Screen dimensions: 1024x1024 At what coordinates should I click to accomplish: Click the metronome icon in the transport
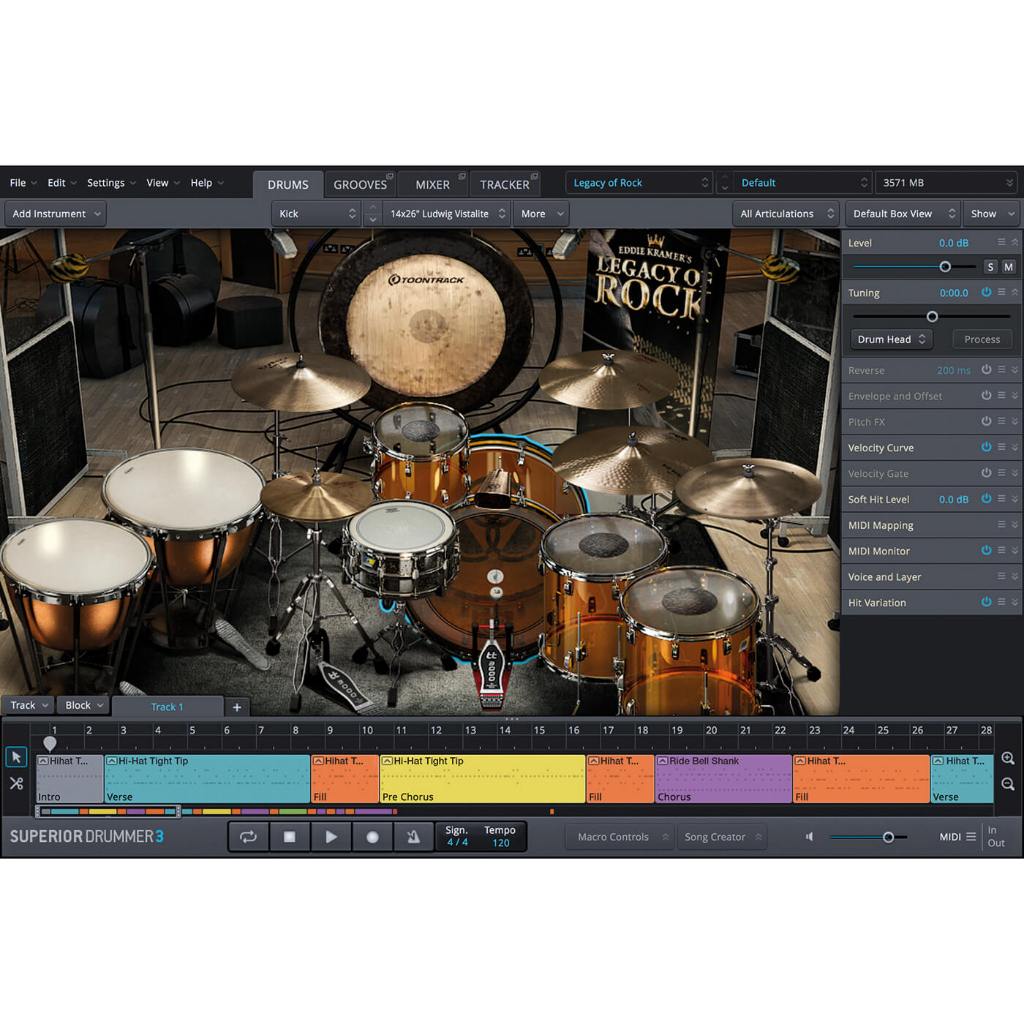point(414,837)
